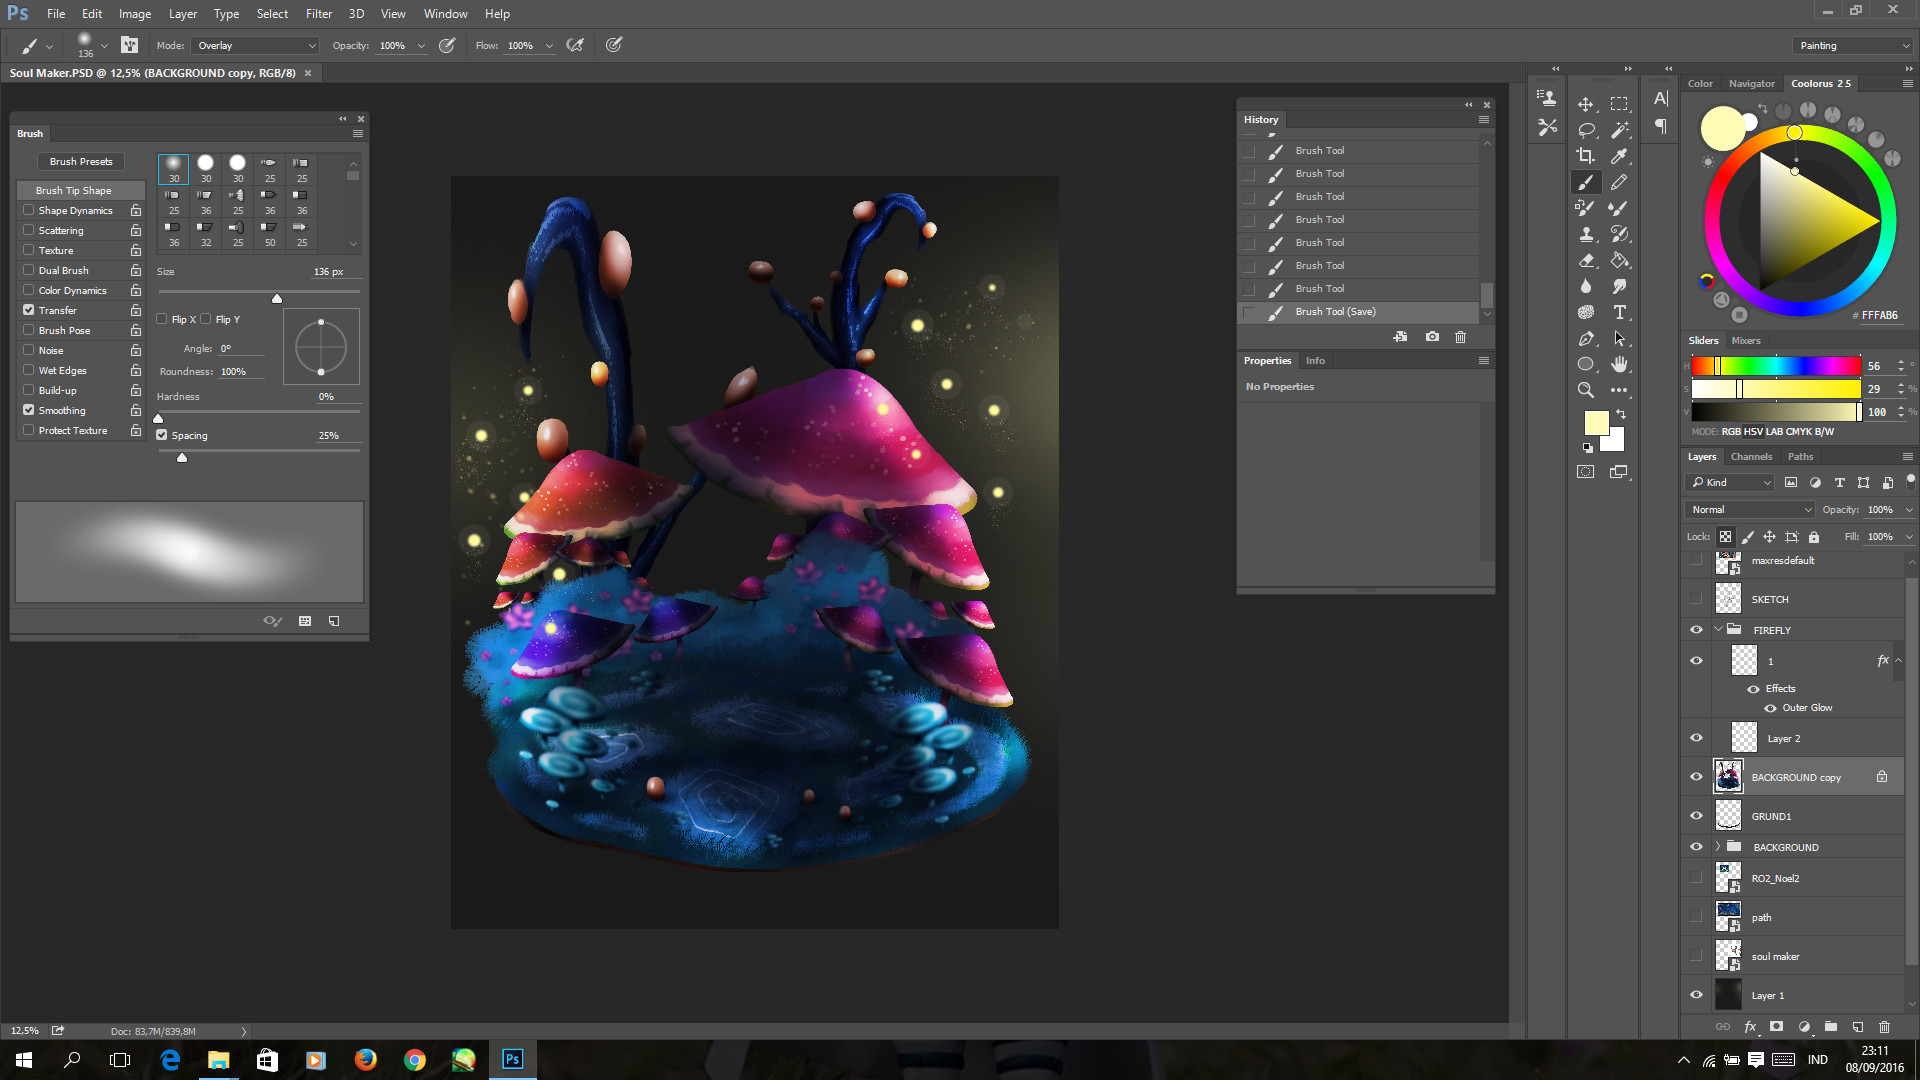
Task: Check the Flip X option
Action: coord(162,318)
